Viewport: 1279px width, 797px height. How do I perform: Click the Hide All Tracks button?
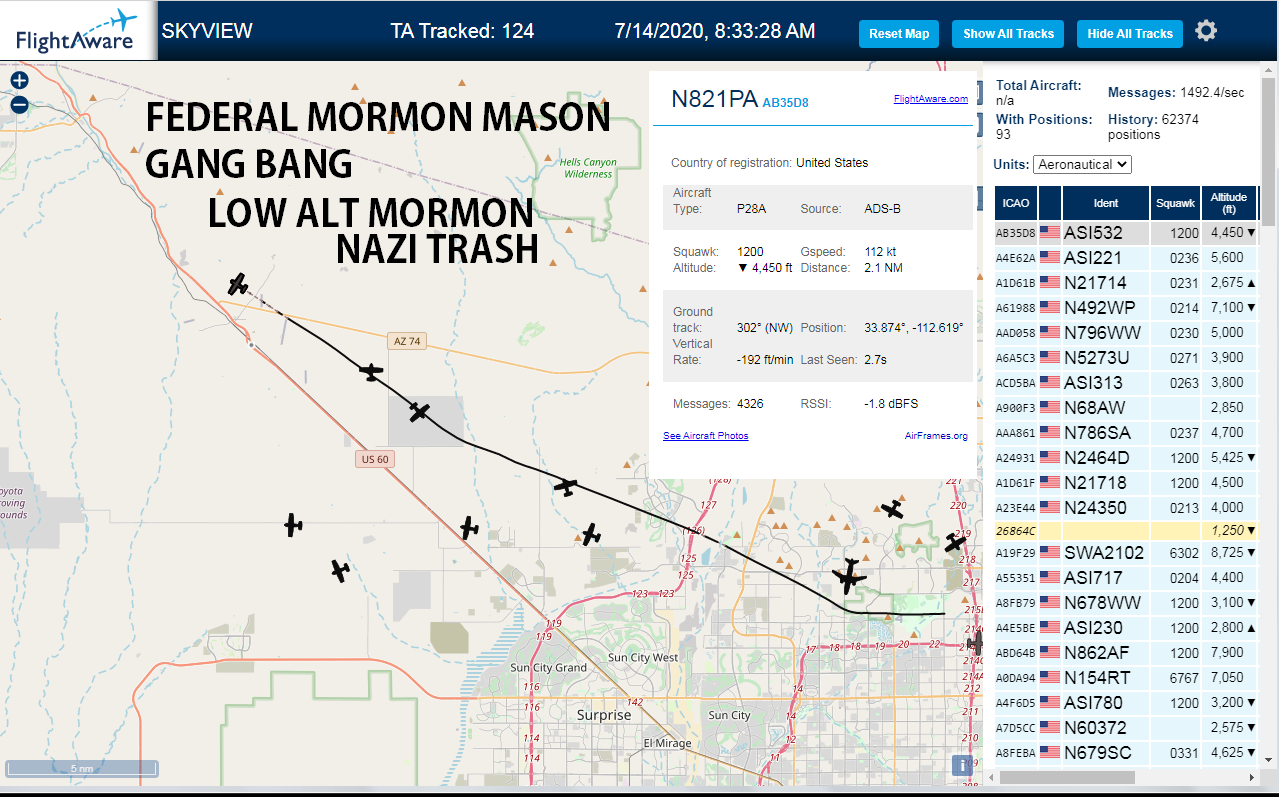(1129, 34)
